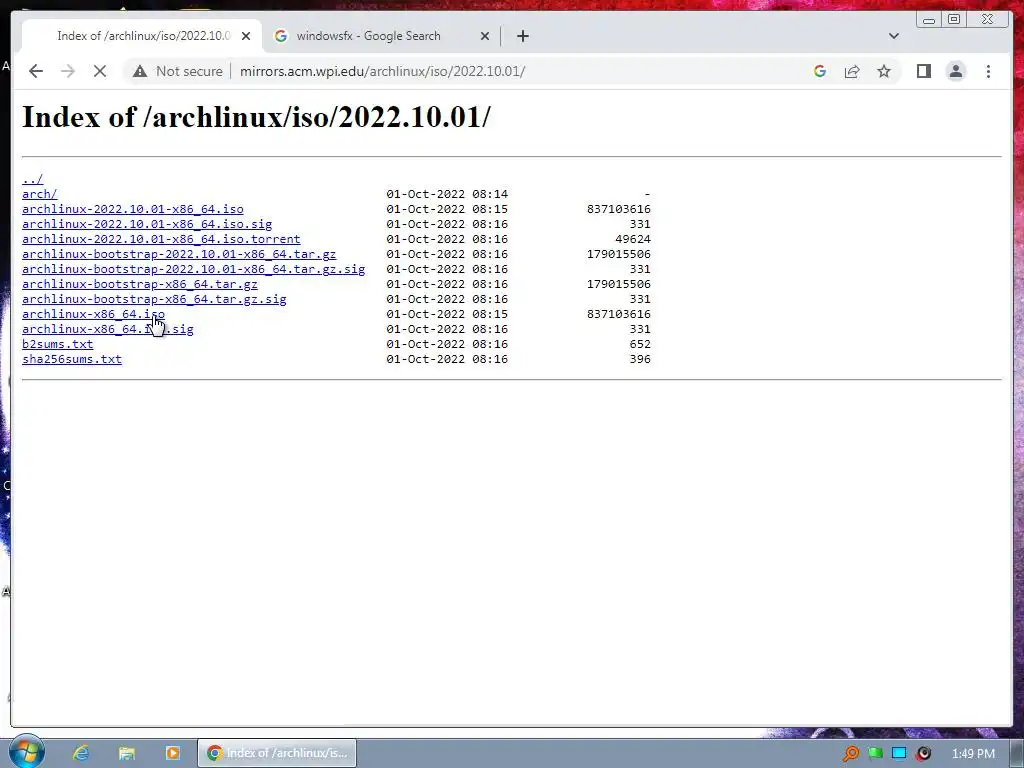Expand the tab search dropdown arrow
Image resolution: width=1024 pixels, height=768 pixels.
click(x=893, y=36)
